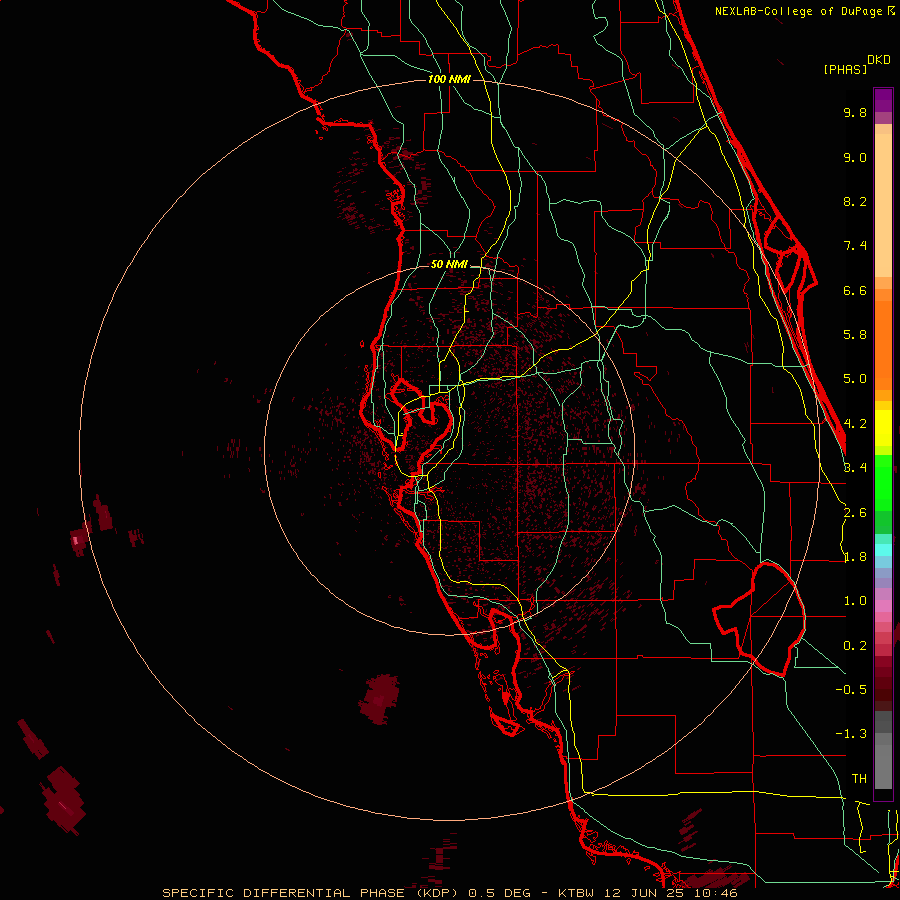Click the 8.2 scale value
The height and width of the screenshot is (900, 900).
(x=855, y=201)
